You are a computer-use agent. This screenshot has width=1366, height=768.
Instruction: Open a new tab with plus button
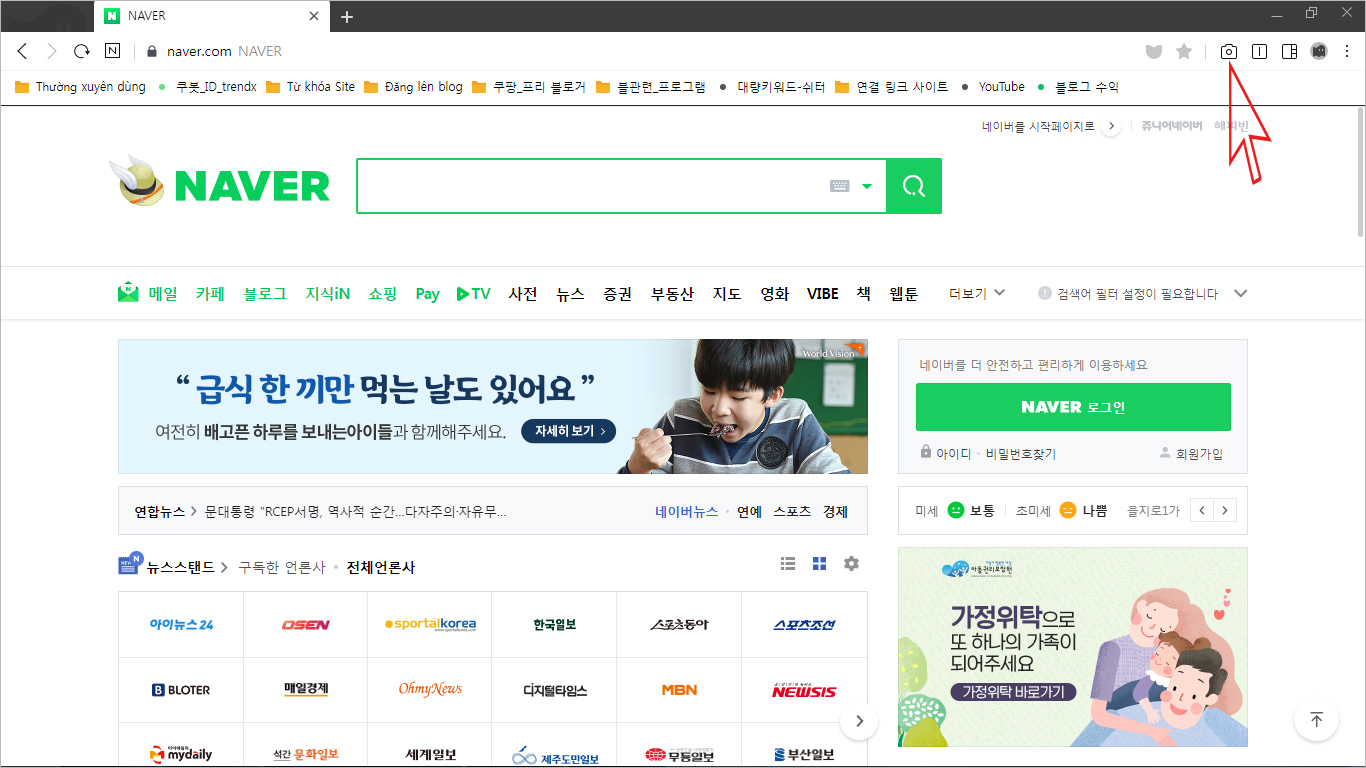click(347, 16)
